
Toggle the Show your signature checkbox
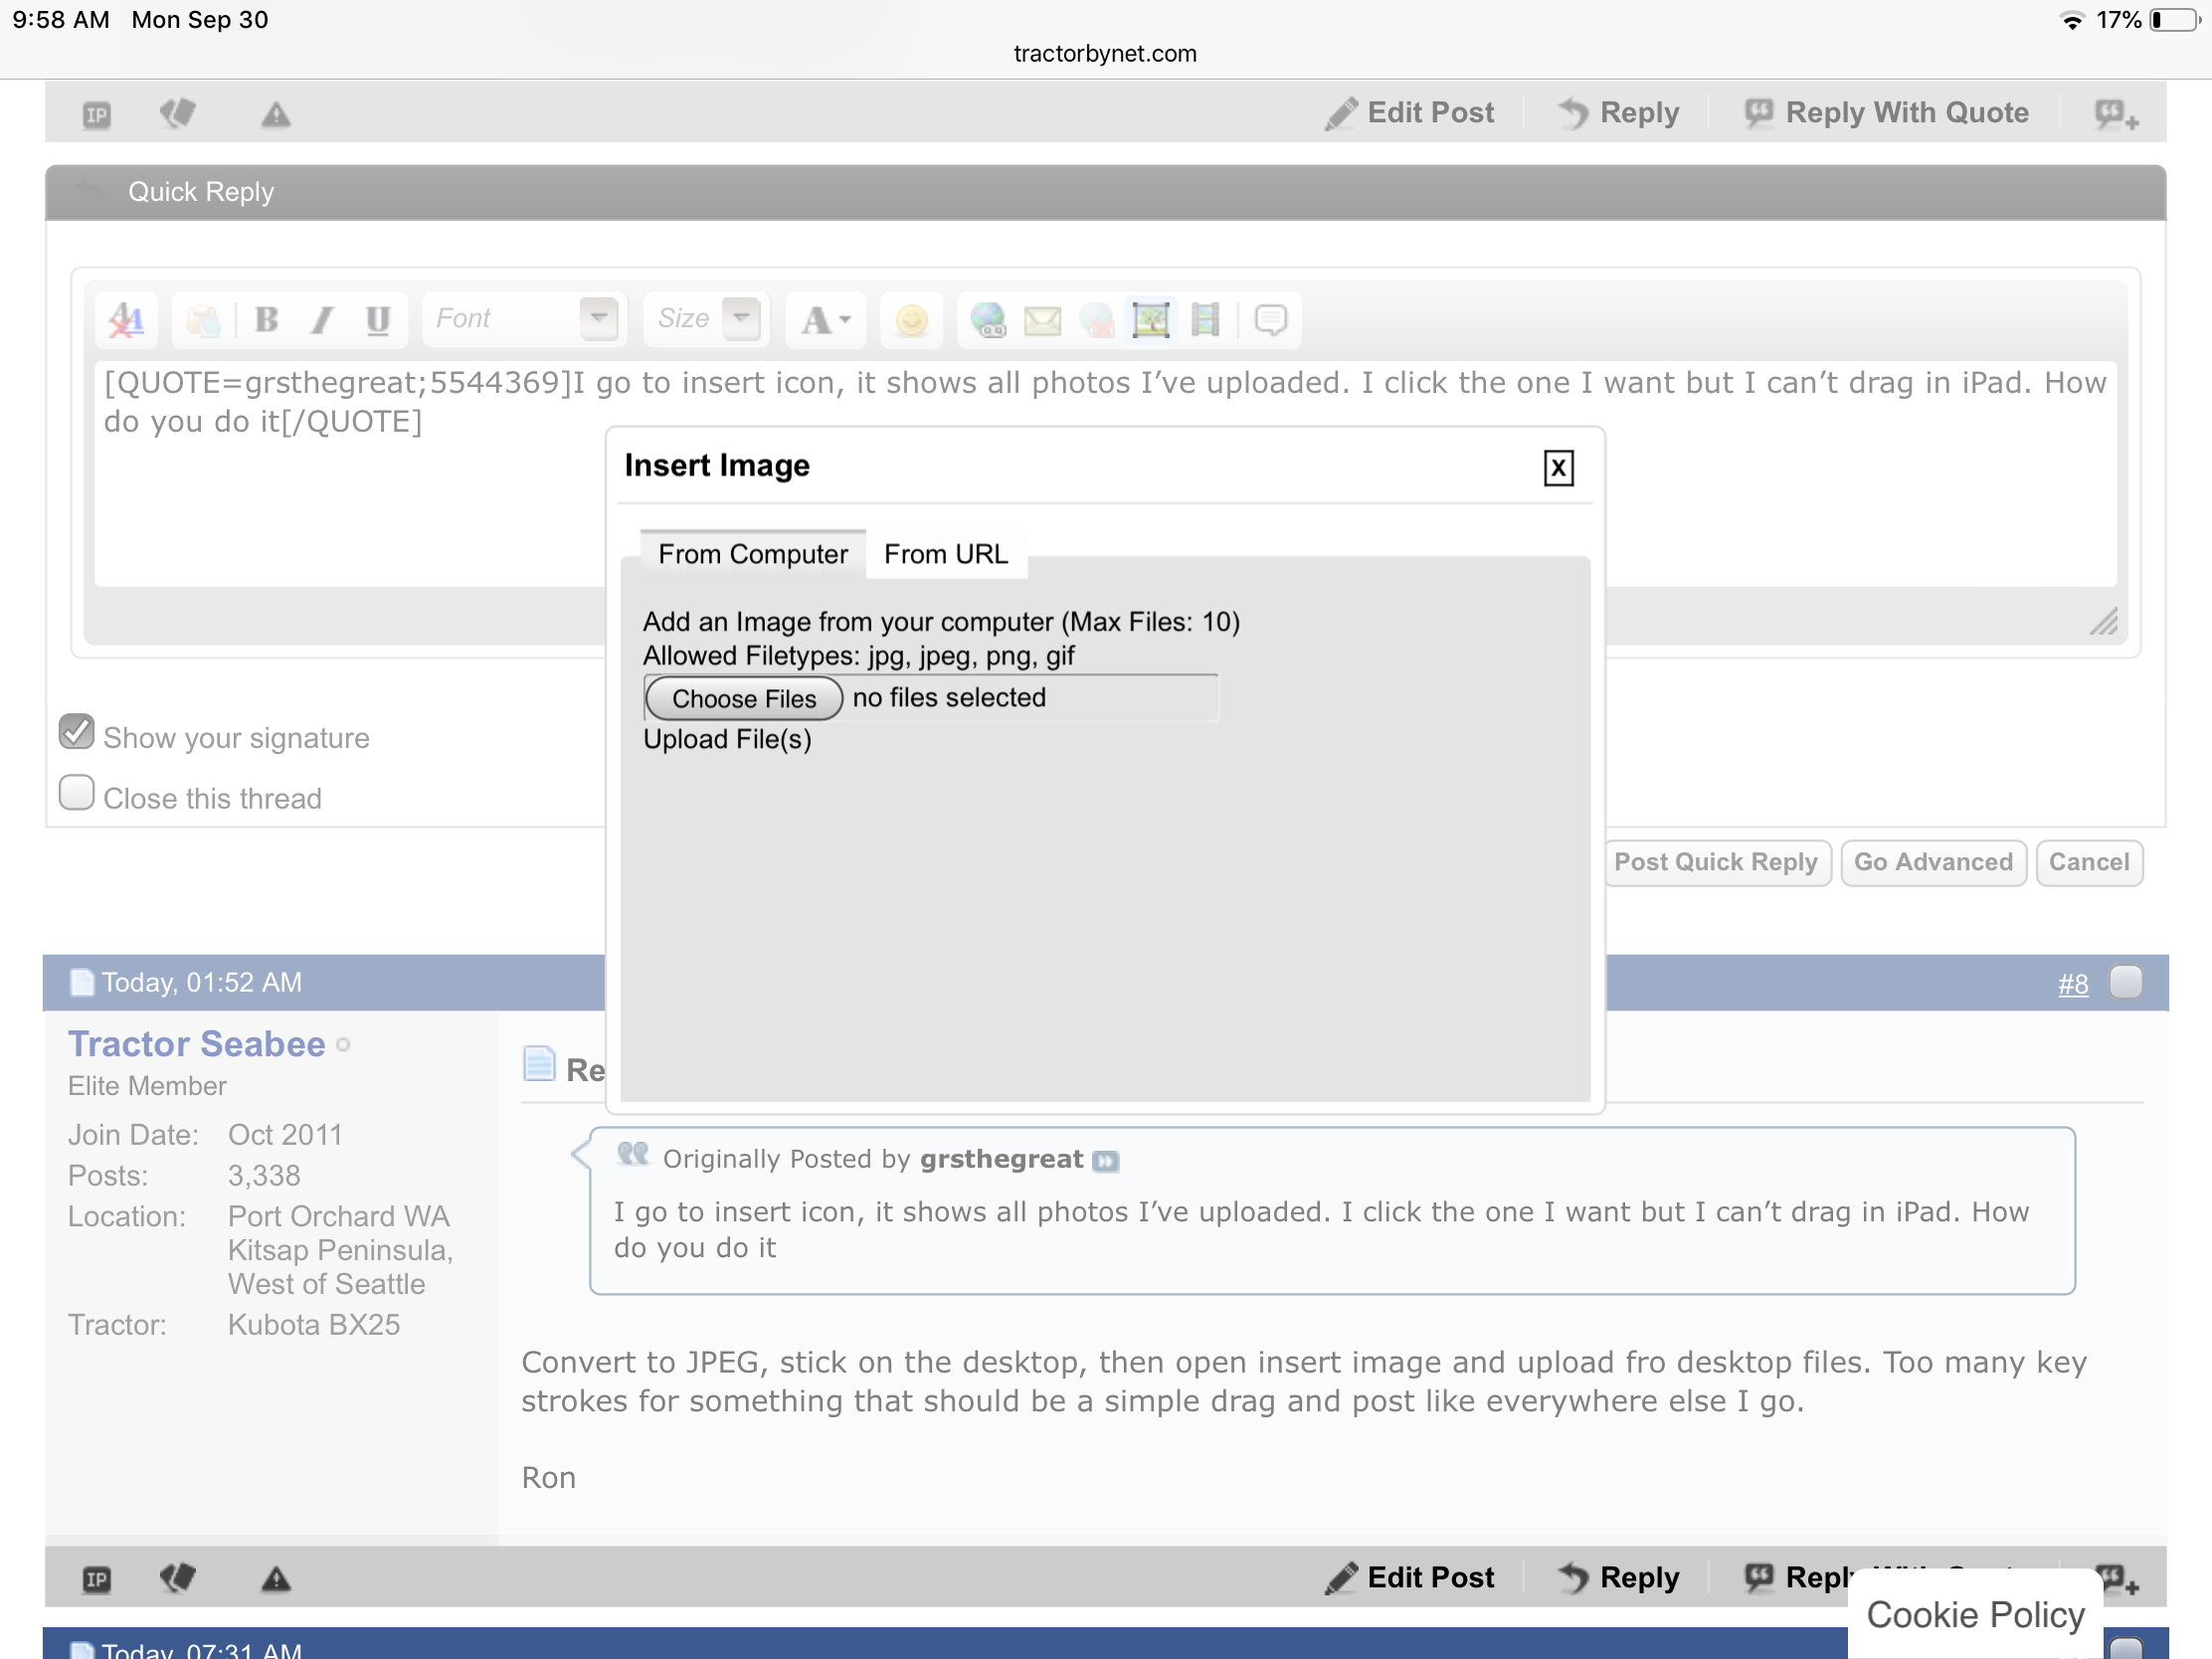tap(77, 732)
